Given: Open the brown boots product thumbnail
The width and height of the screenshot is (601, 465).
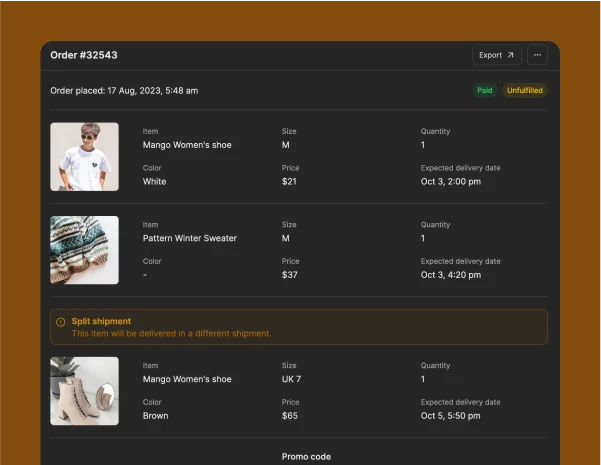Looking at the screenshot, I should [85, 391].
